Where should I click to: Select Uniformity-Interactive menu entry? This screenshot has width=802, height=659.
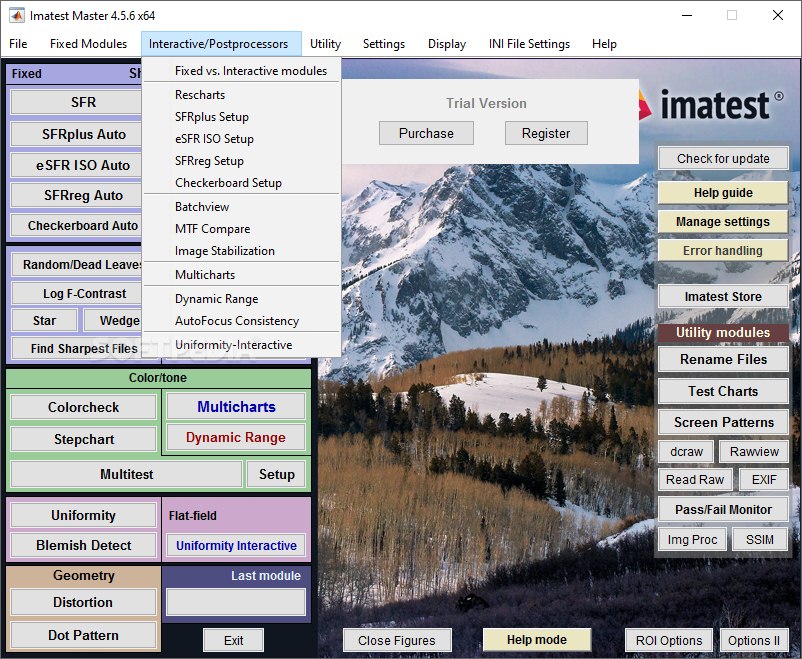[x=241, y=345]
